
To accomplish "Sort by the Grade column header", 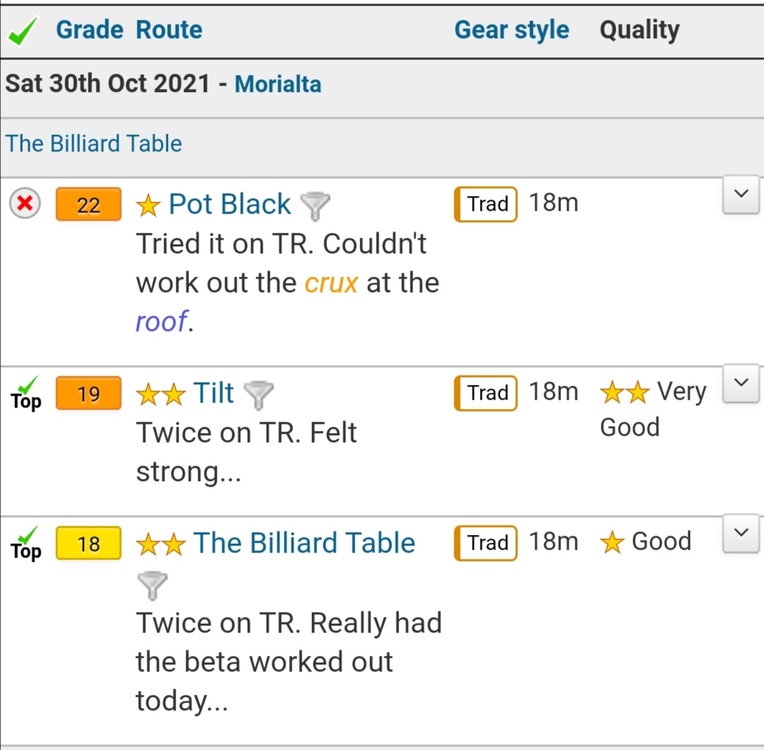I will [x=89, y=30].
